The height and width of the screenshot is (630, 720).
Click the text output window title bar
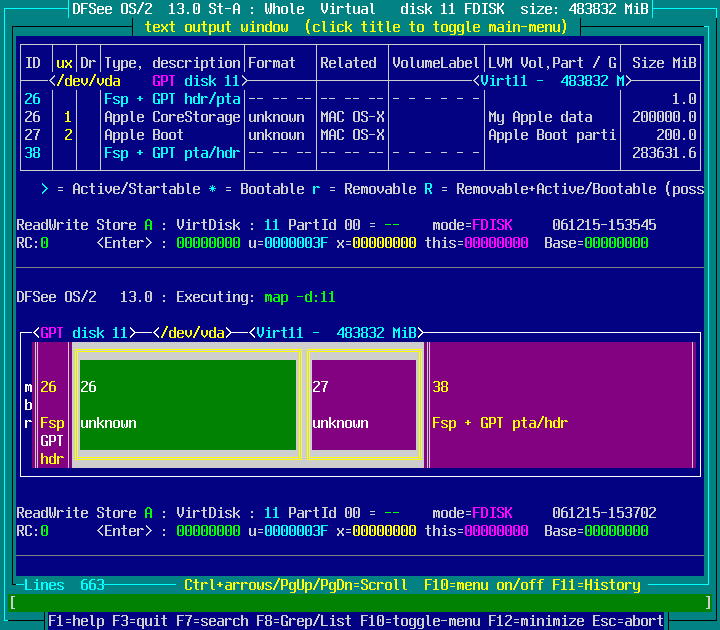(x=355, y=27)
